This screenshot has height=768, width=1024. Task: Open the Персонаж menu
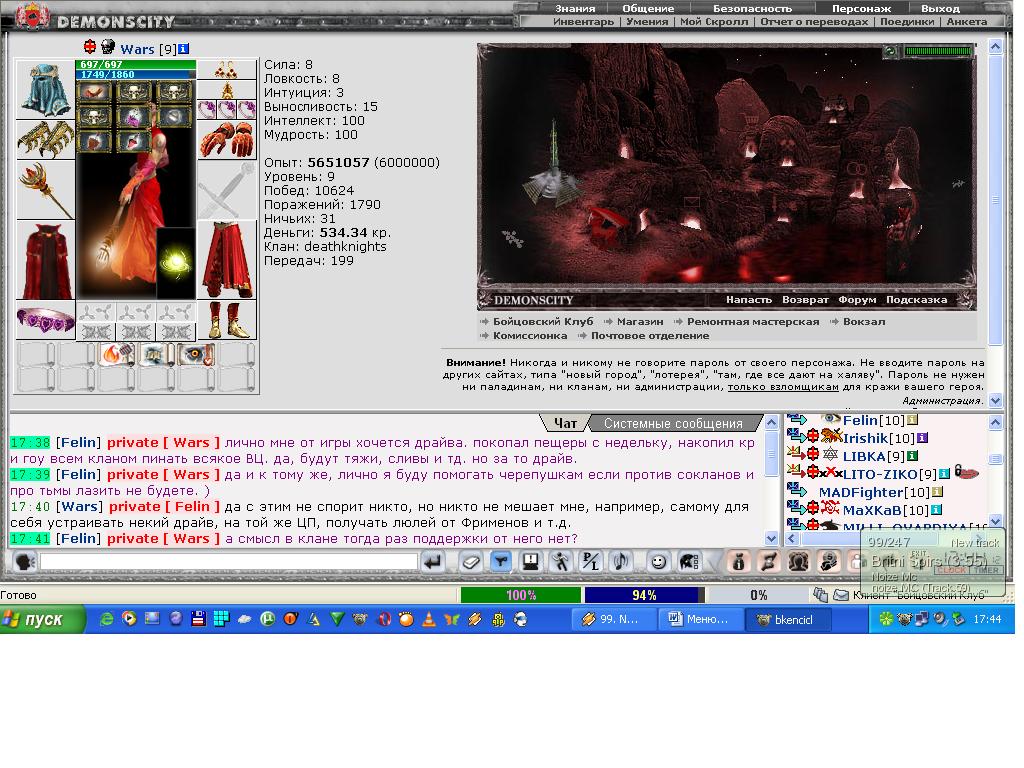pos(861,8)
